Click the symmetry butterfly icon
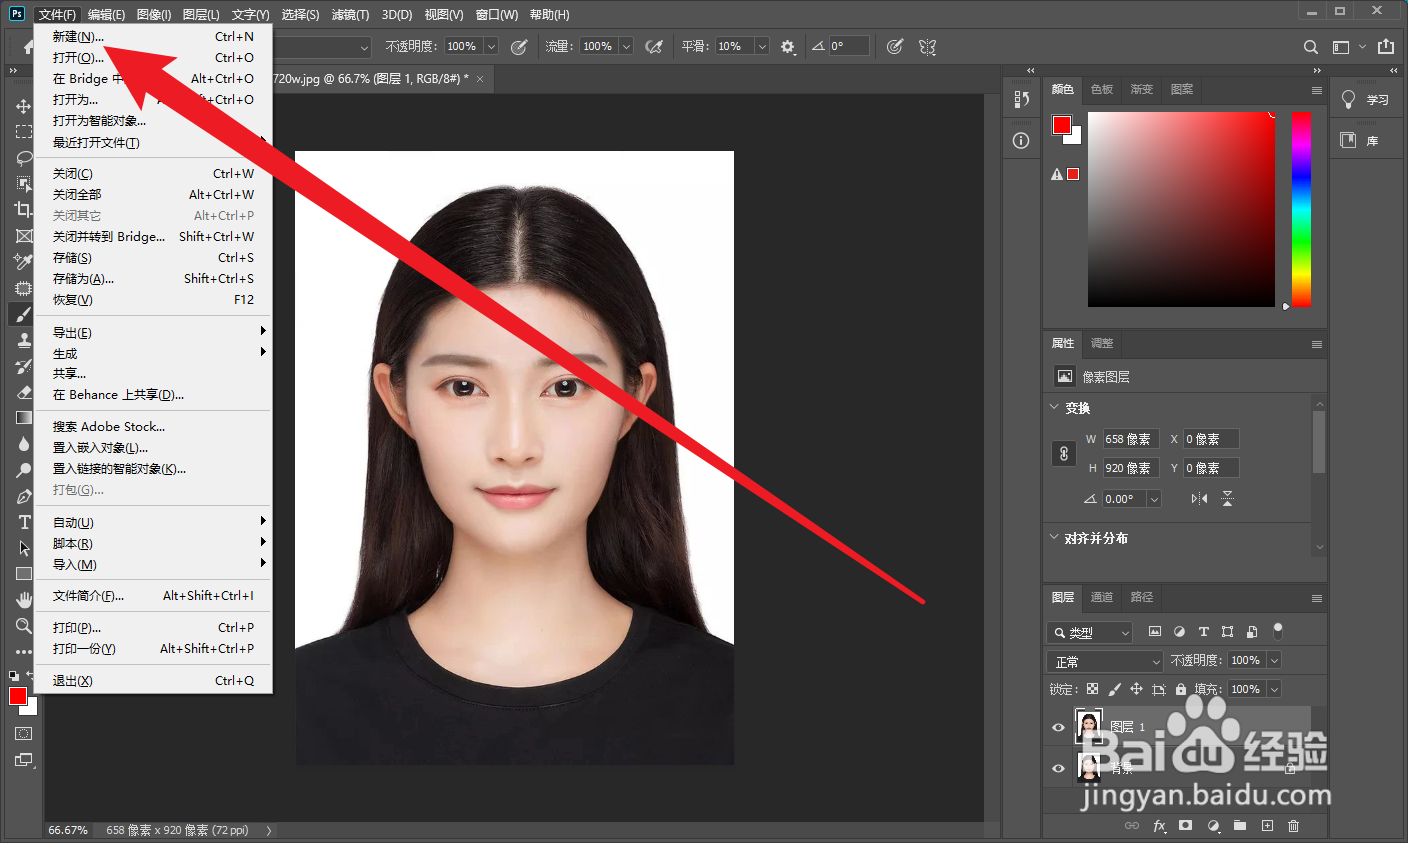 [x=927, y=47]
